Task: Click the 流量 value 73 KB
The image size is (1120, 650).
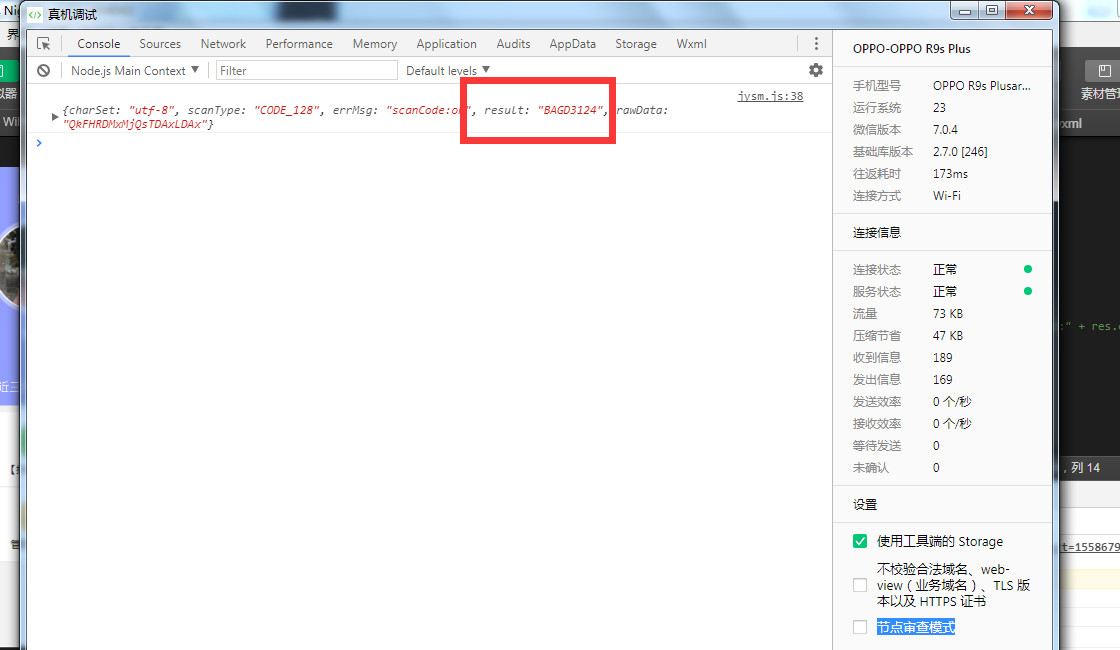Action: pos(948,314)
